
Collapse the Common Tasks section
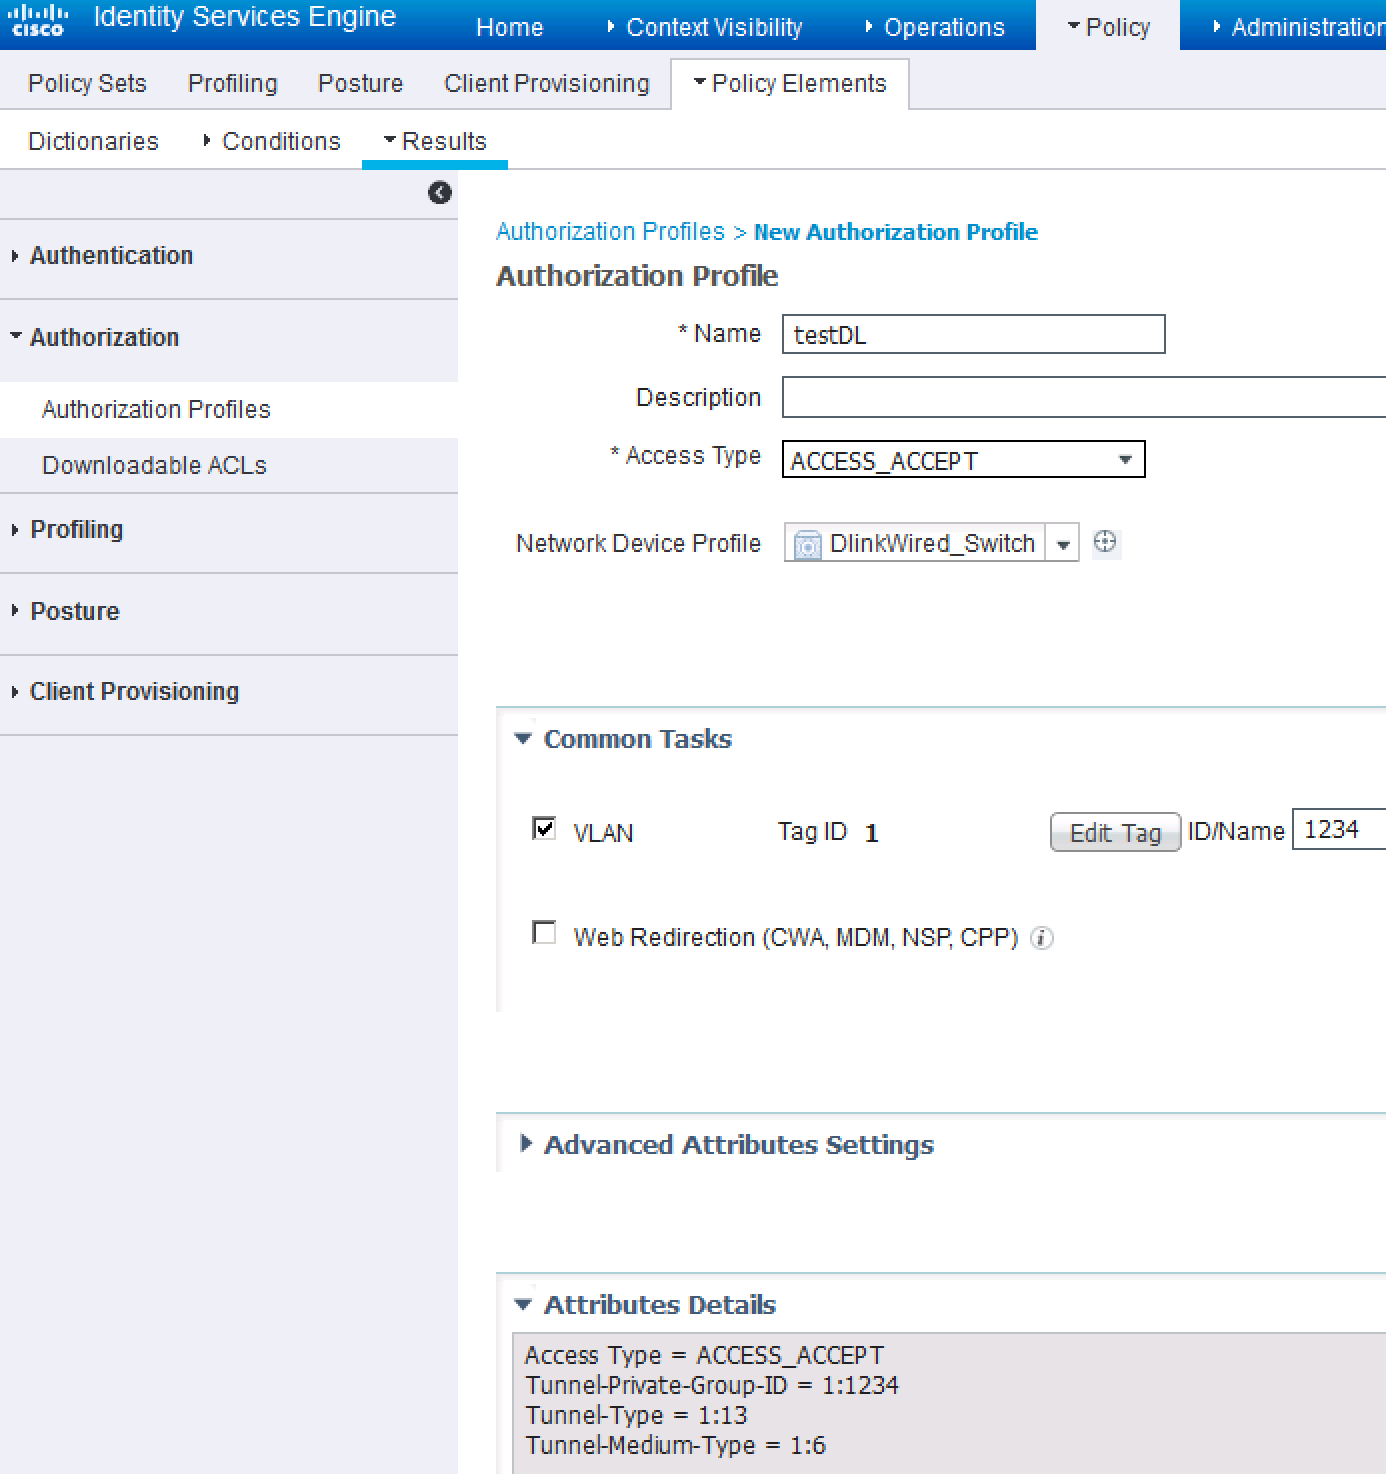click(523, 739)
